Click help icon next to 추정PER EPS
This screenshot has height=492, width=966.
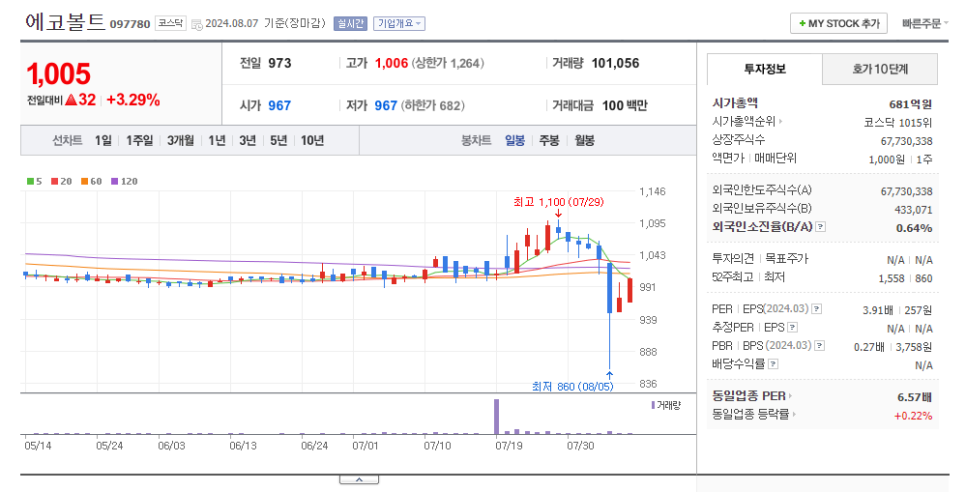792,328
